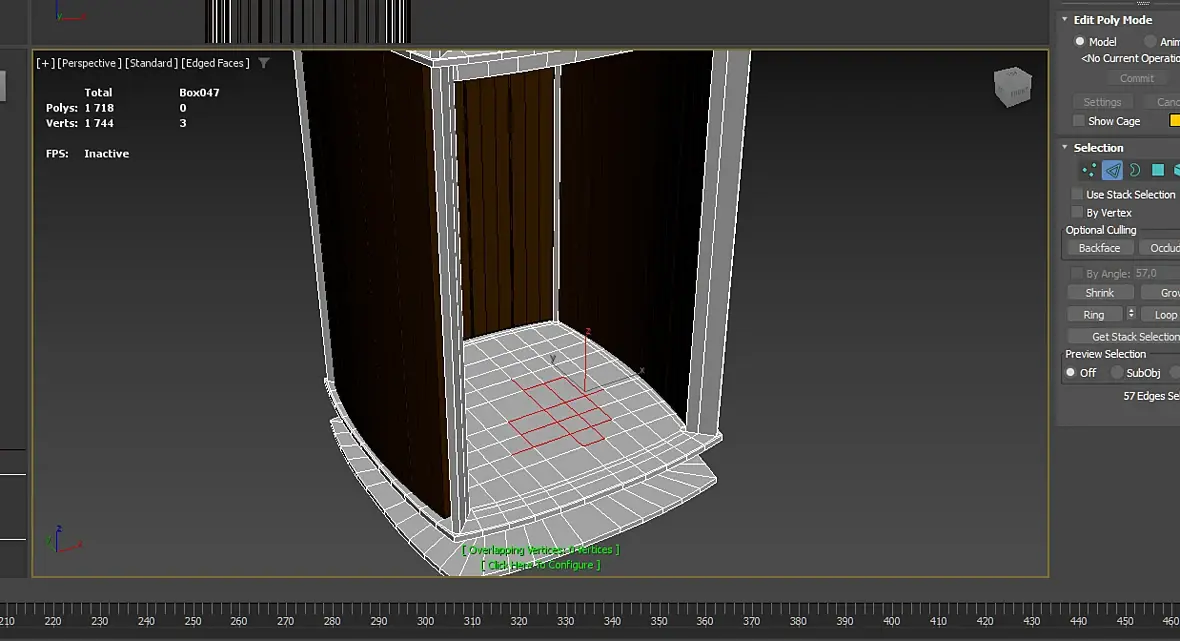Click frame 300 on the timeline
This screenshot has width=1180, height=641.
click(x=425, y=621)
